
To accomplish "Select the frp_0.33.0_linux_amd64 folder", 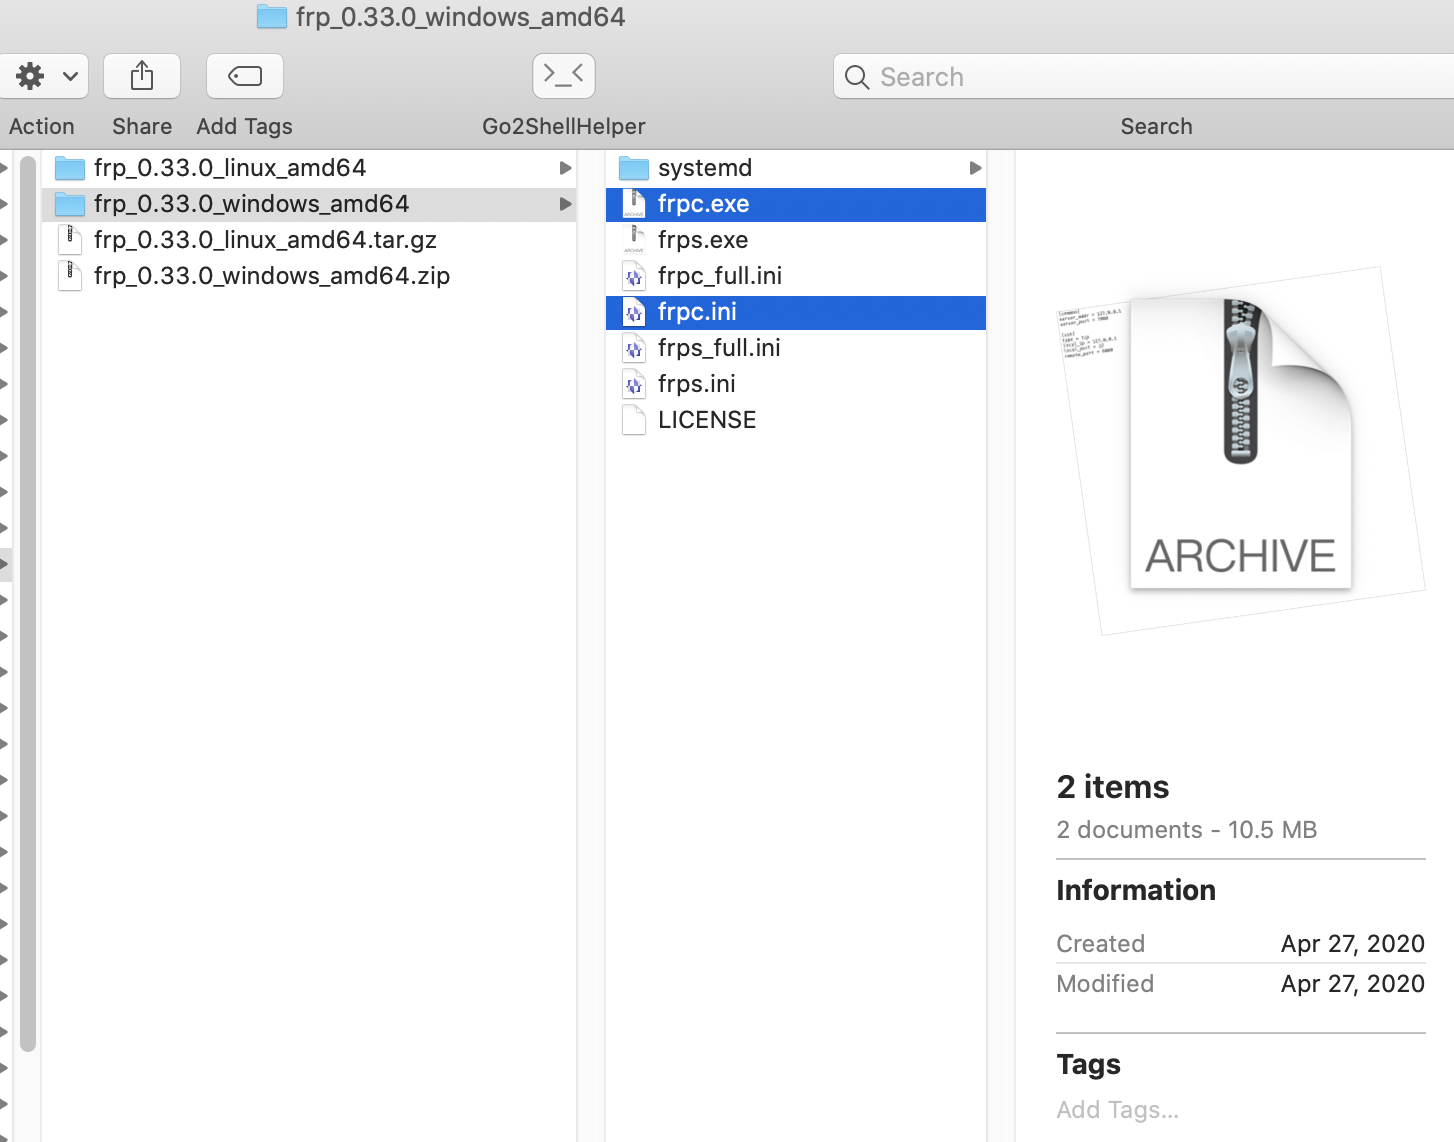I will click(309, 168).
